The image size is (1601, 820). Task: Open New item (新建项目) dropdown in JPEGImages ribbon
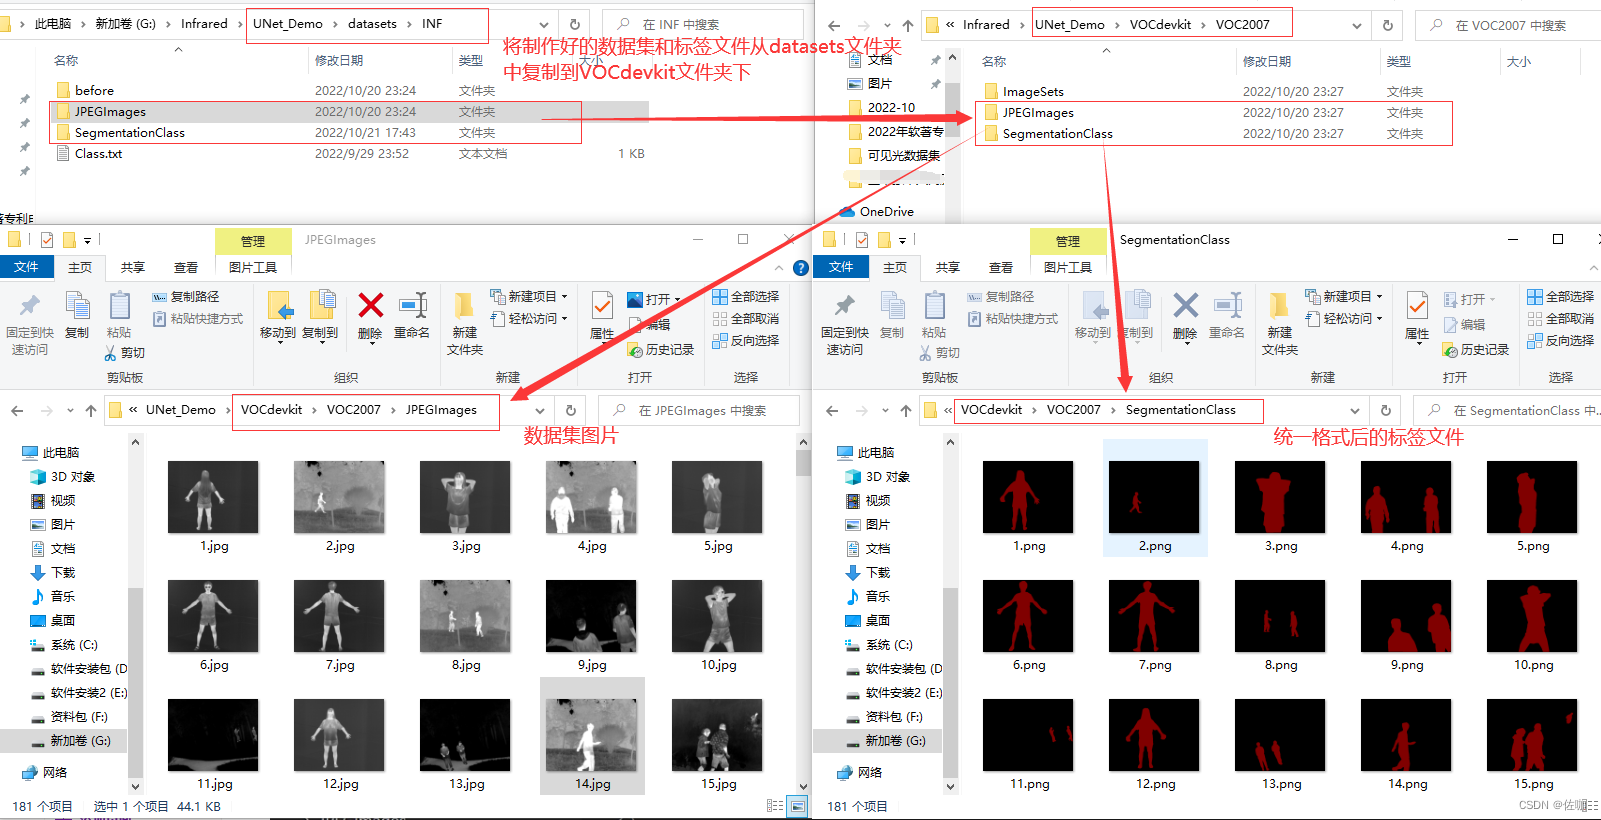coord(529,297)
